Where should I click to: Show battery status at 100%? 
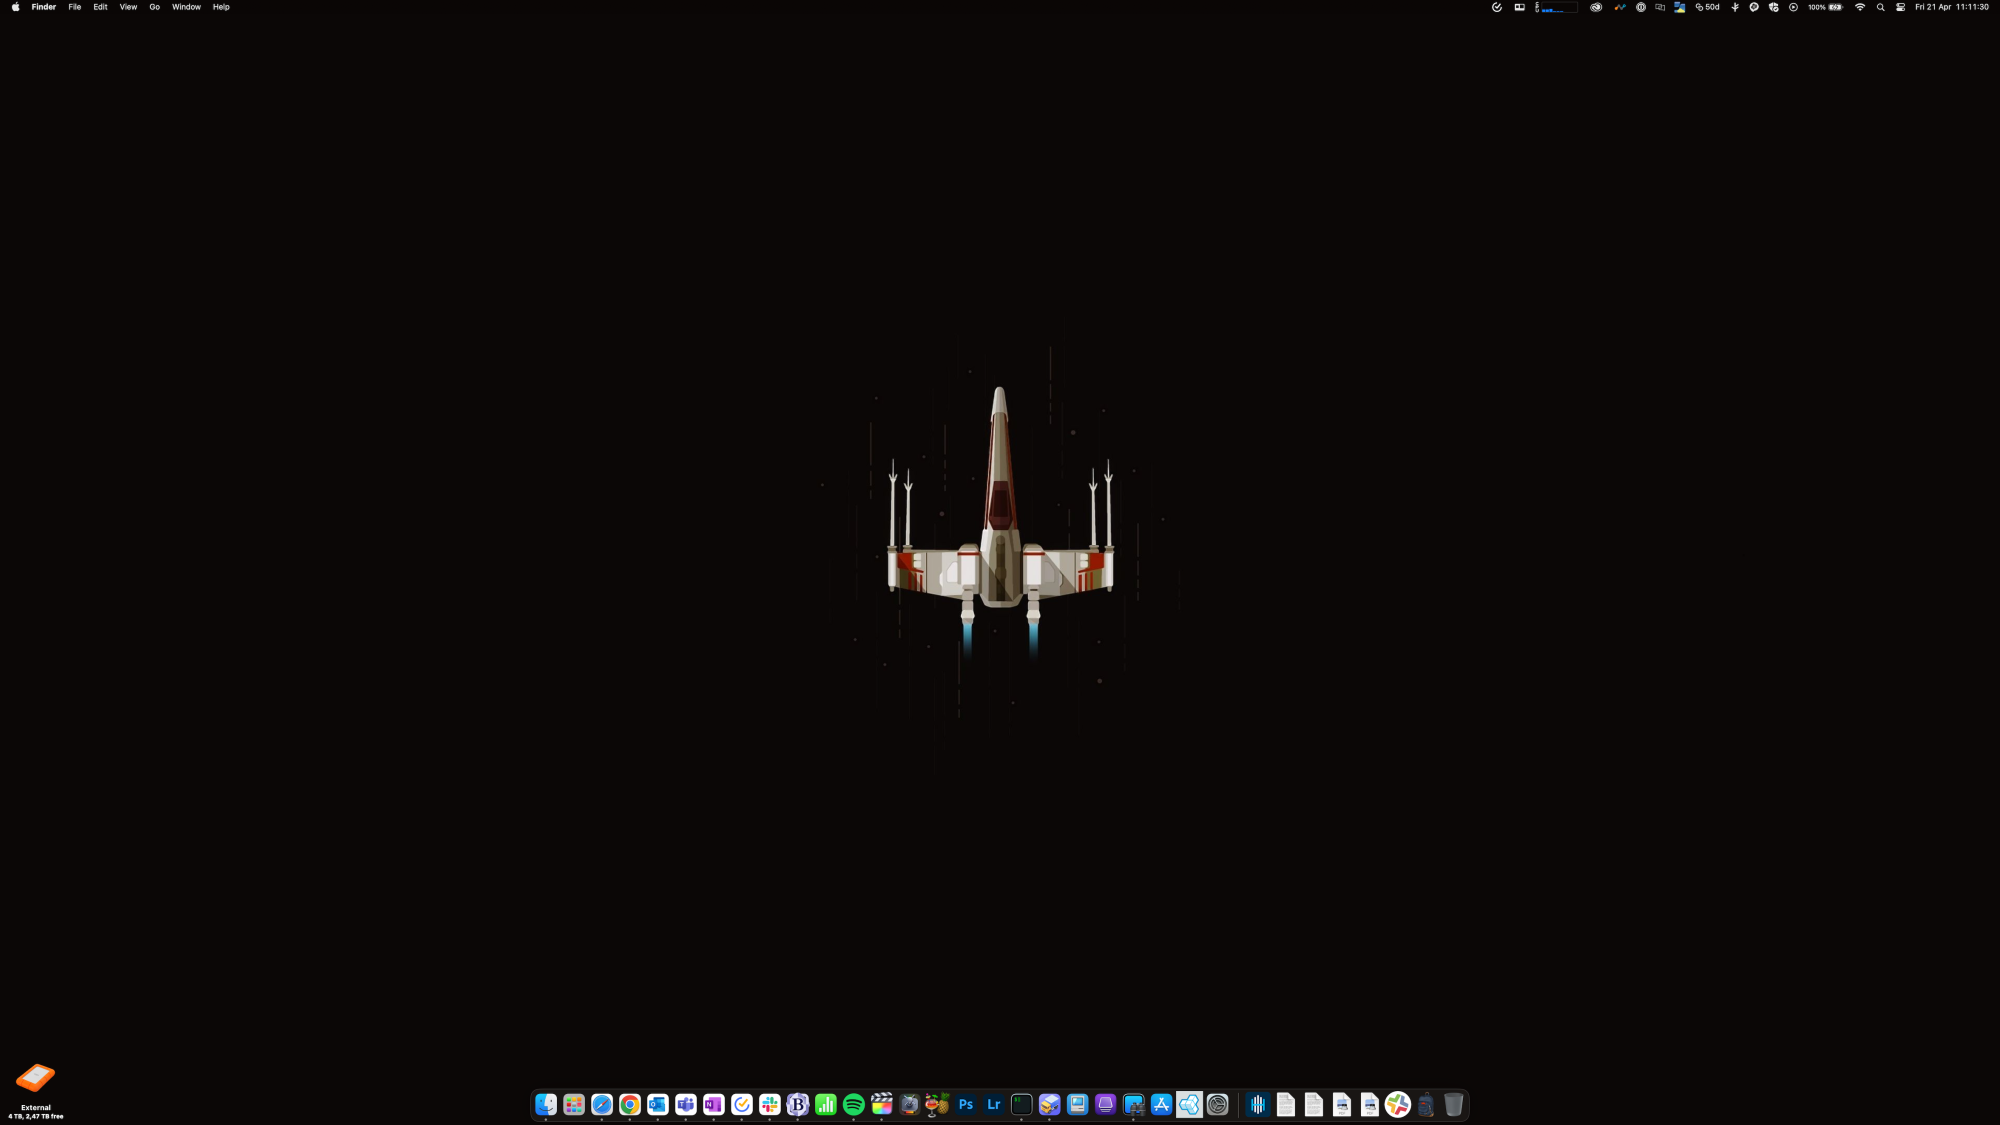(1825, 7)
